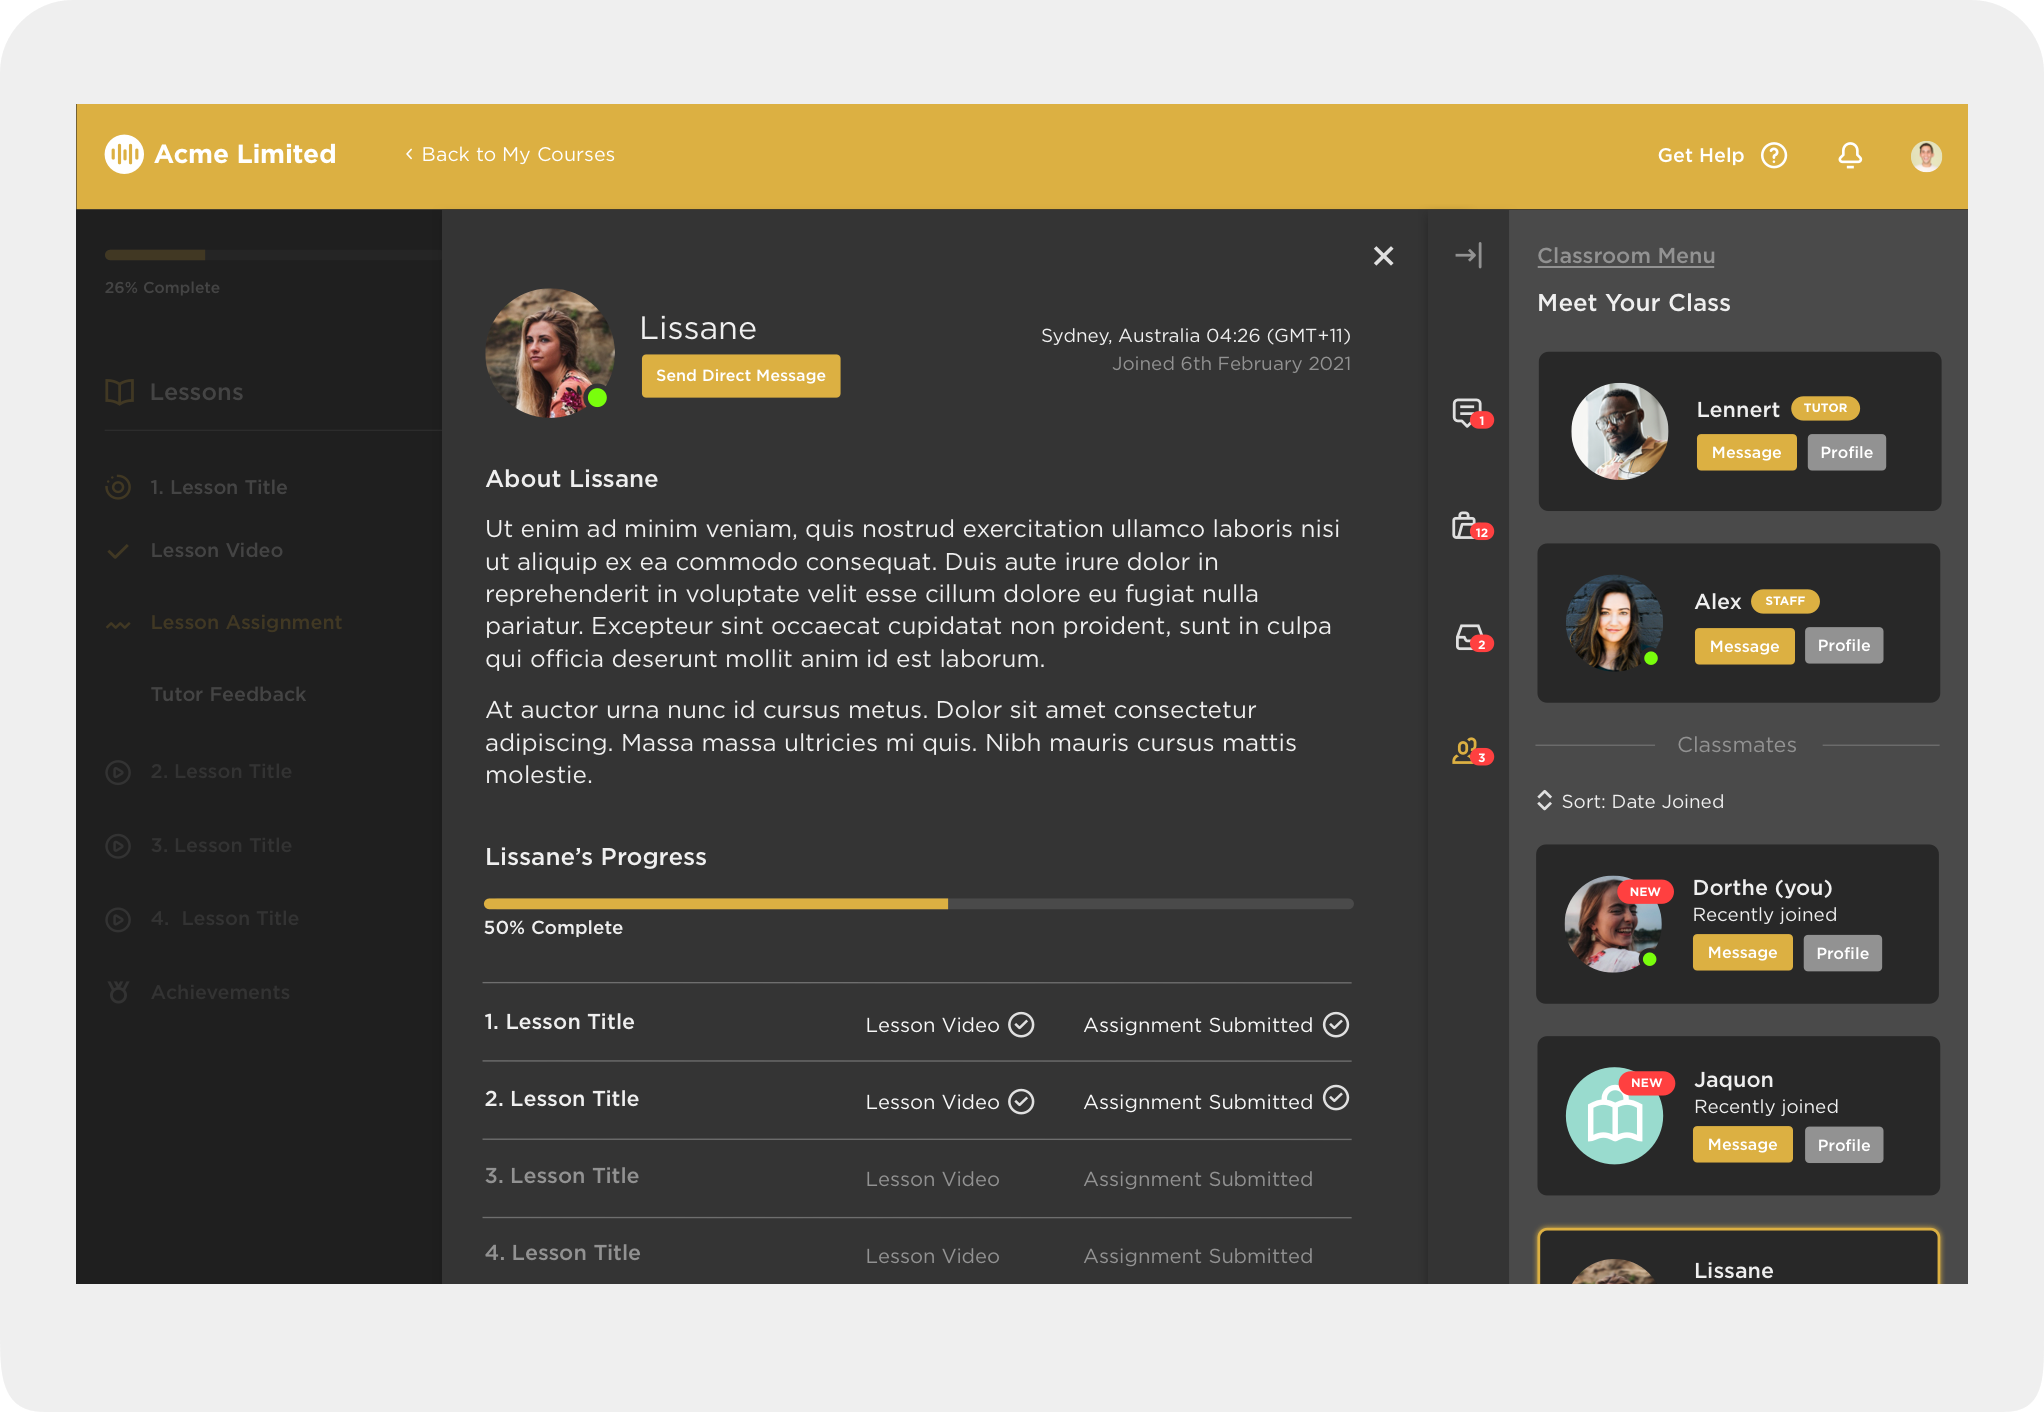Open Achievements in the left sidebar
Image resolution: width=2044 pixels, height=1412 pixels.
click(x=220, y=992)
